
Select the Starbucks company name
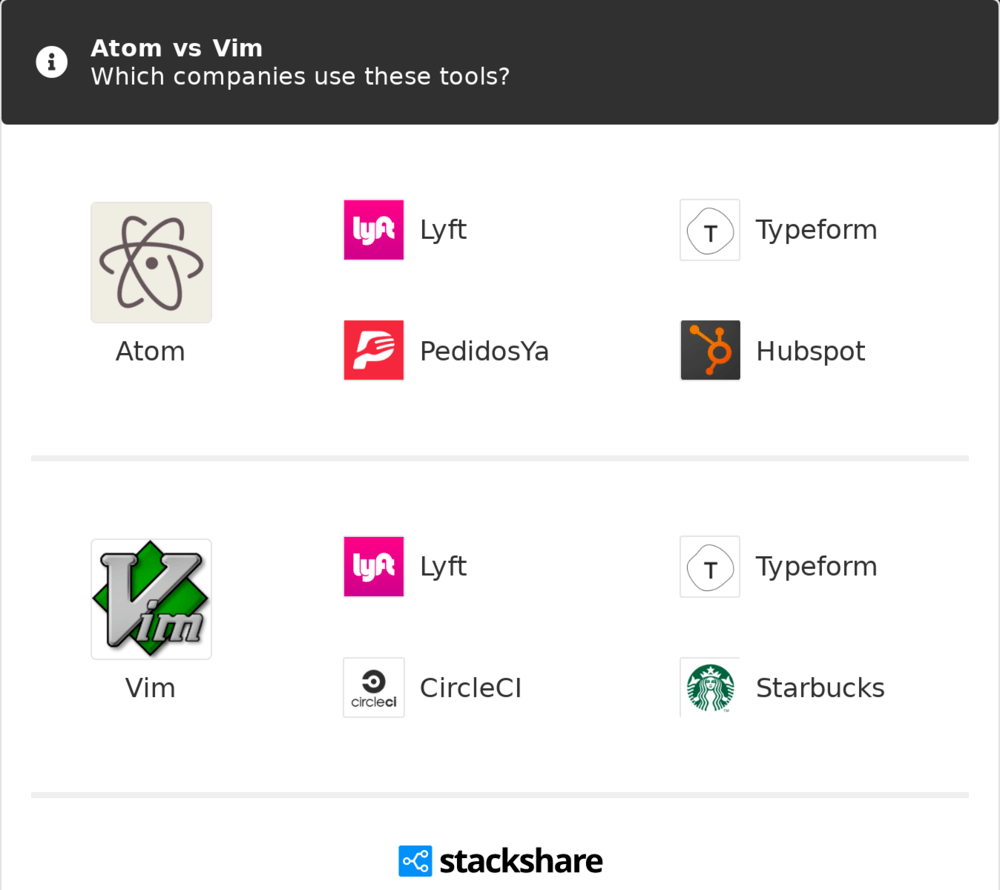pos(820,688)
